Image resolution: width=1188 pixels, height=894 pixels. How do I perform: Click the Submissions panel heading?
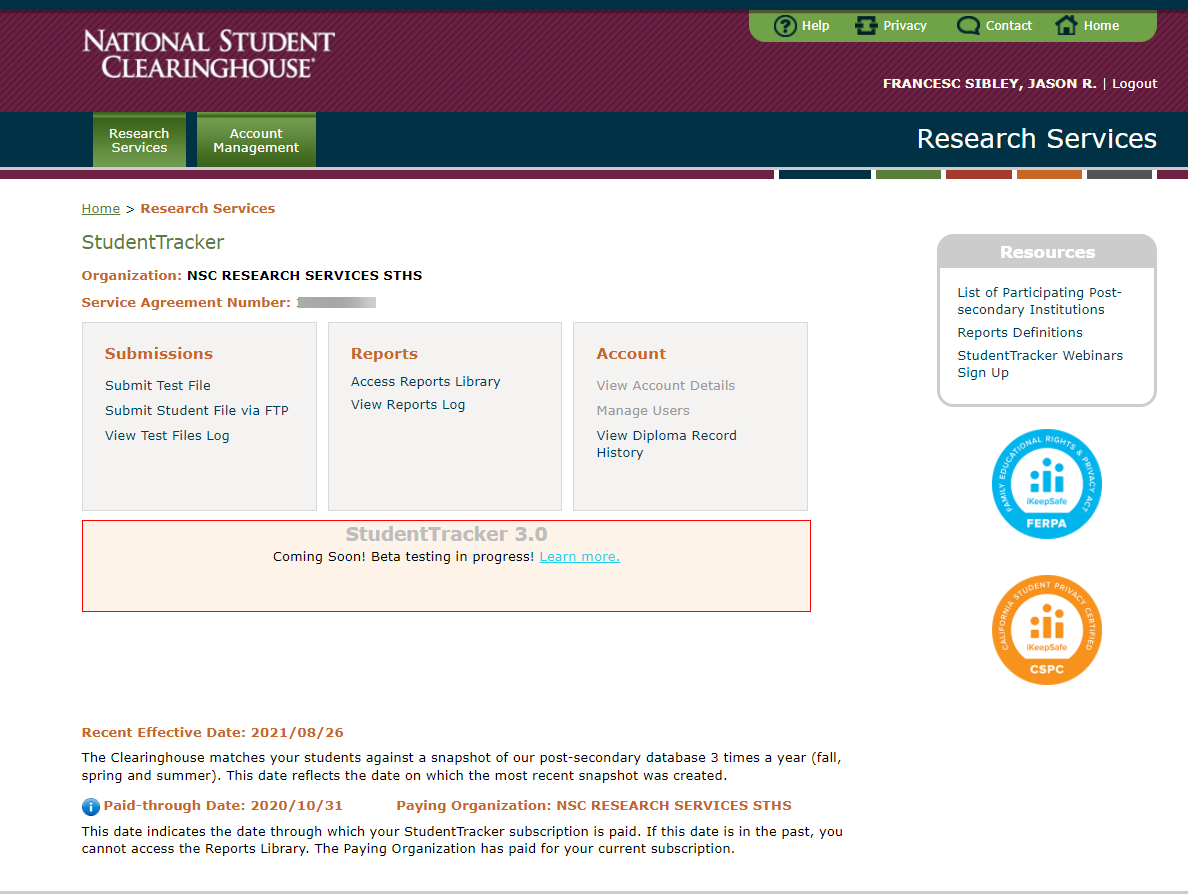point(158,354)
